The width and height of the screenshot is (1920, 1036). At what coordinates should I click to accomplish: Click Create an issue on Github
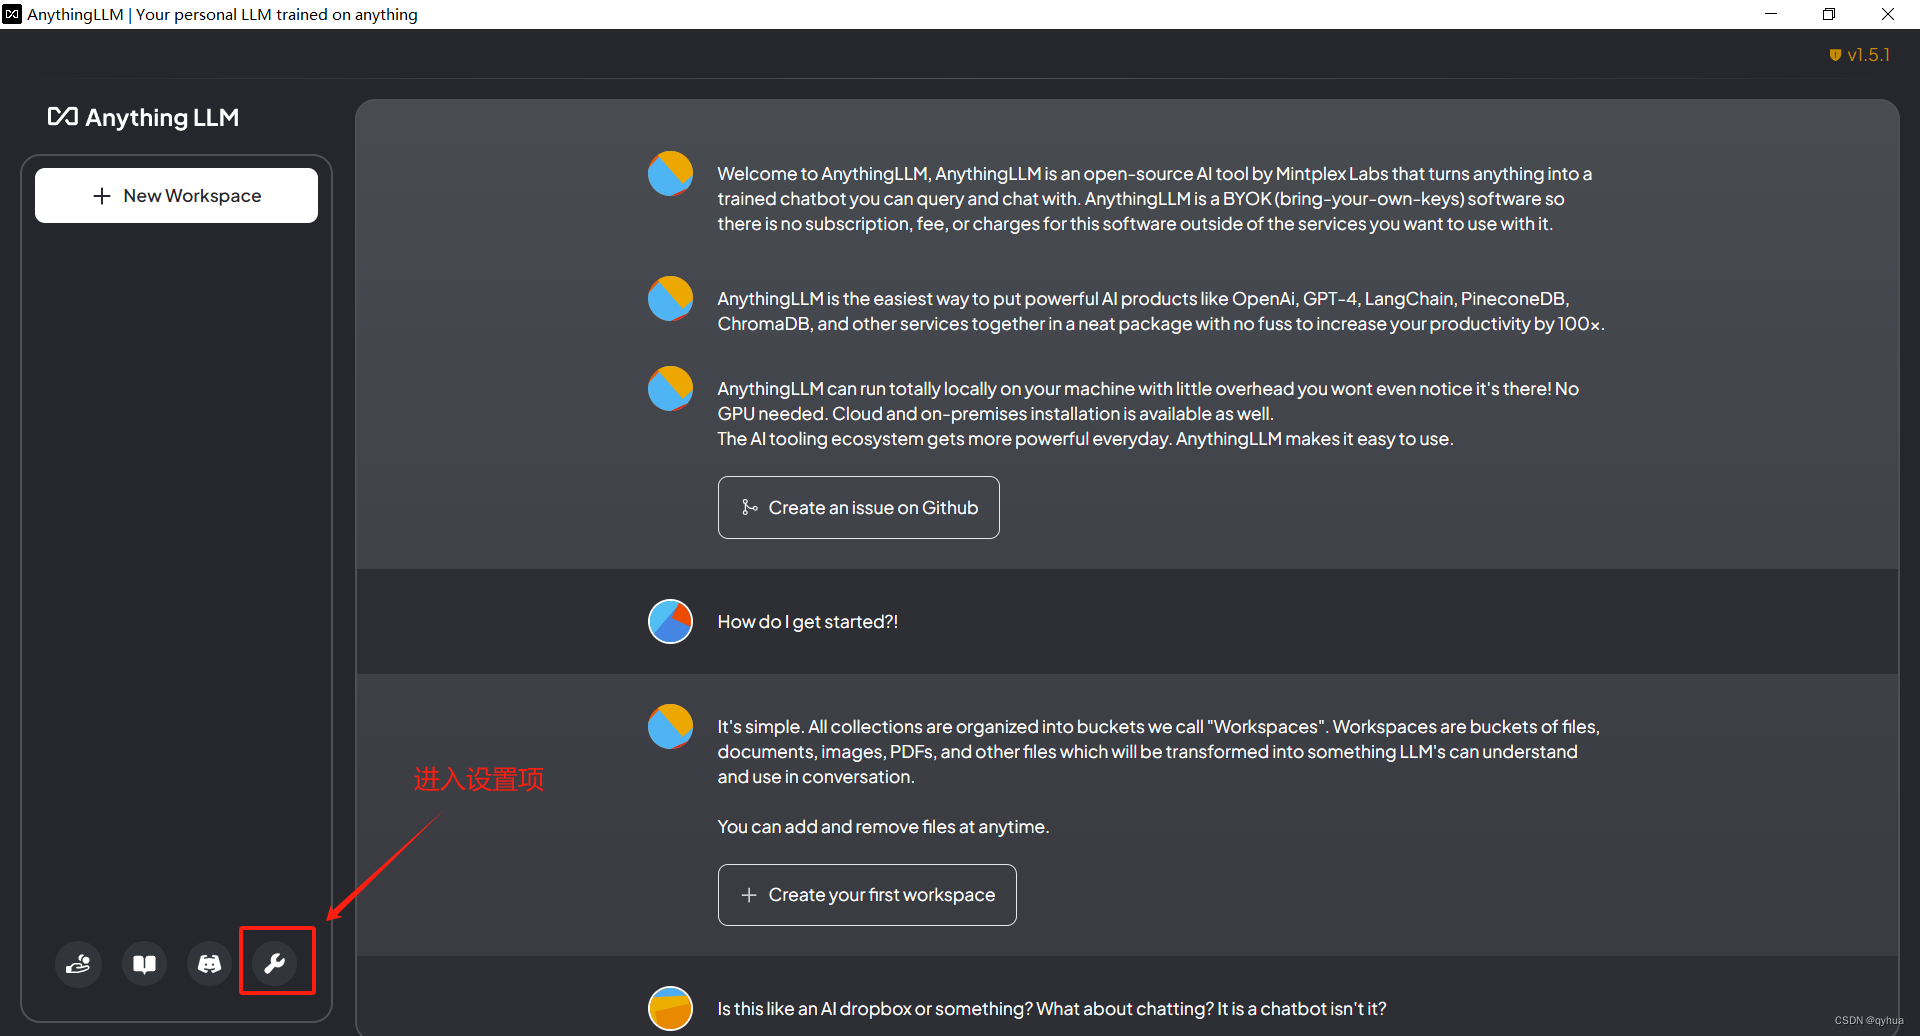[858, 507]
